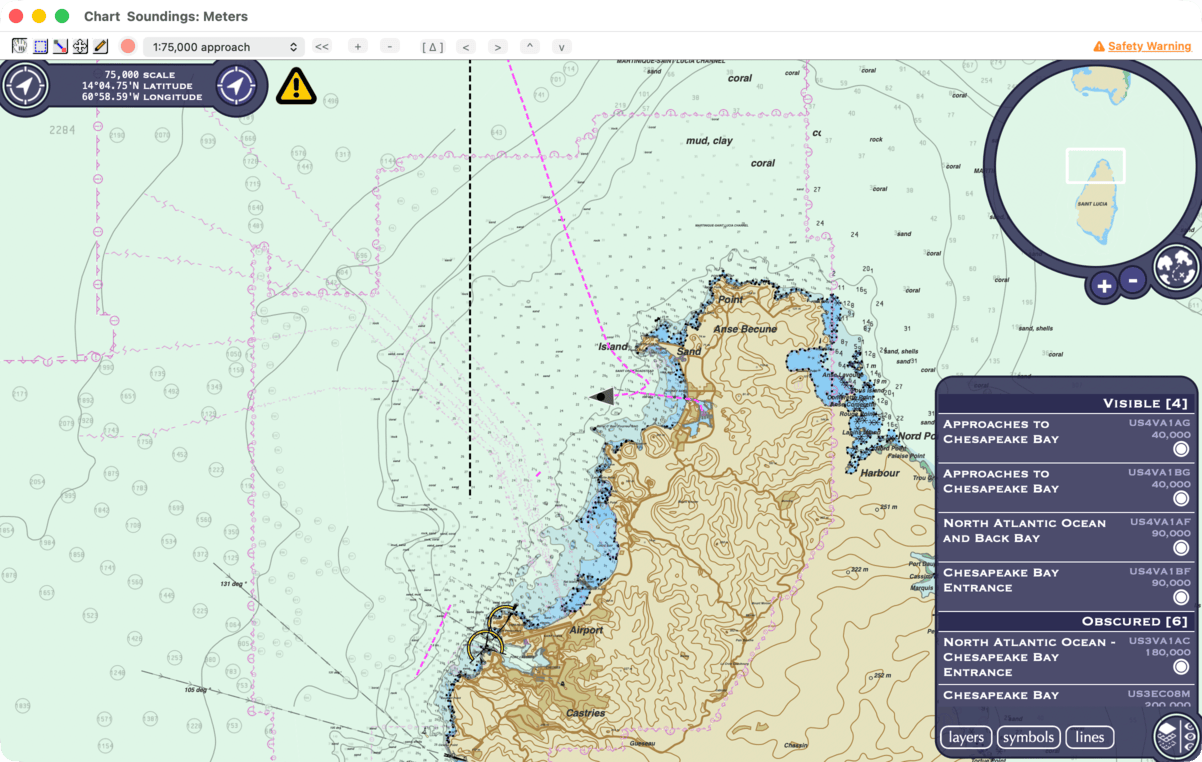Screen dimensions: 1202x762
Task: Click the scale and coordinates readout
Action: (x=143, y=86)
